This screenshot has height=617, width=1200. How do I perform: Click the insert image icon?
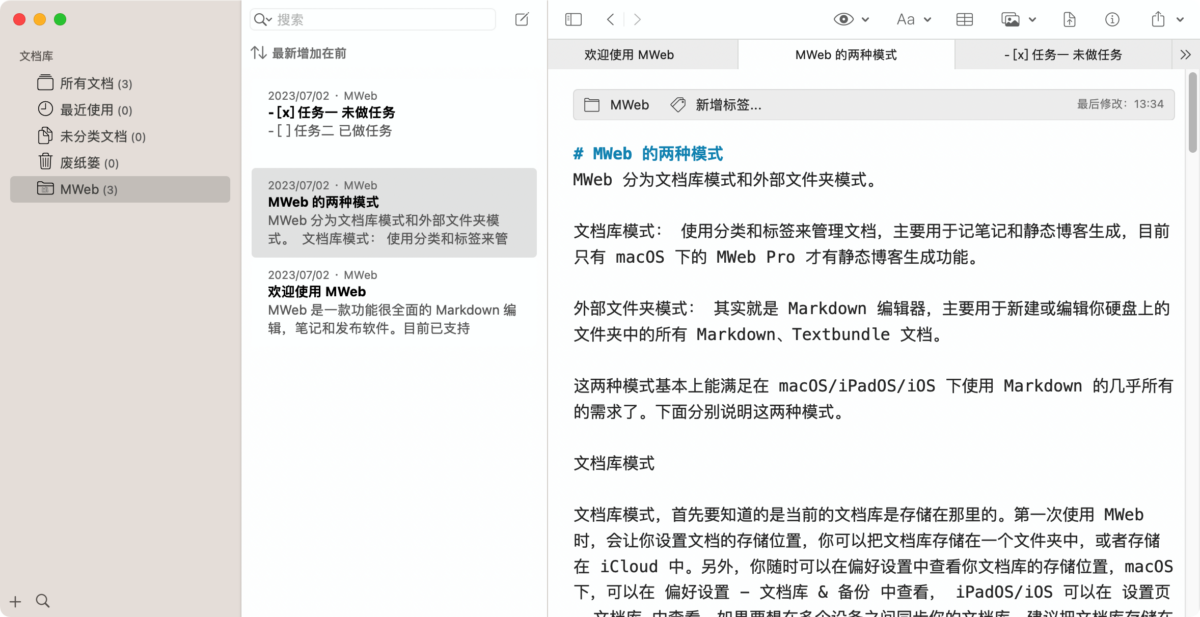click(x=1011, y=19)
